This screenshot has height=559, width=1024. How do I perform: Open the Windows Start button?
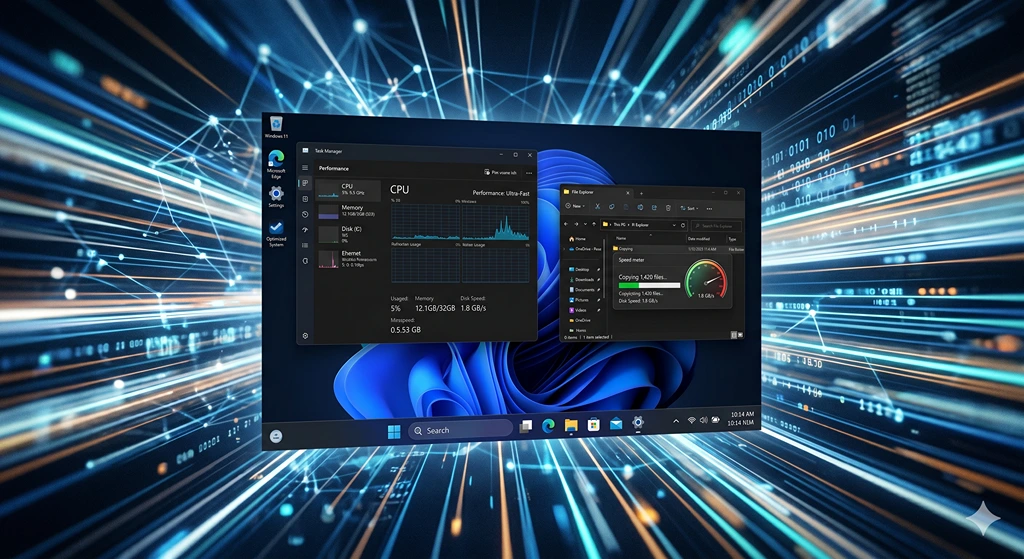click(x=394, y=431)
